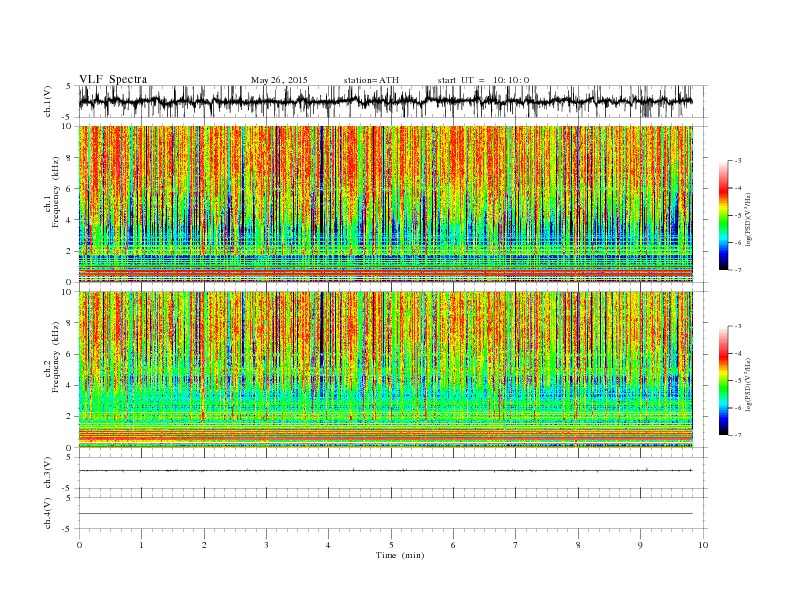Click the "-5" voltage tick of ch.4 axis

point(68,529)
